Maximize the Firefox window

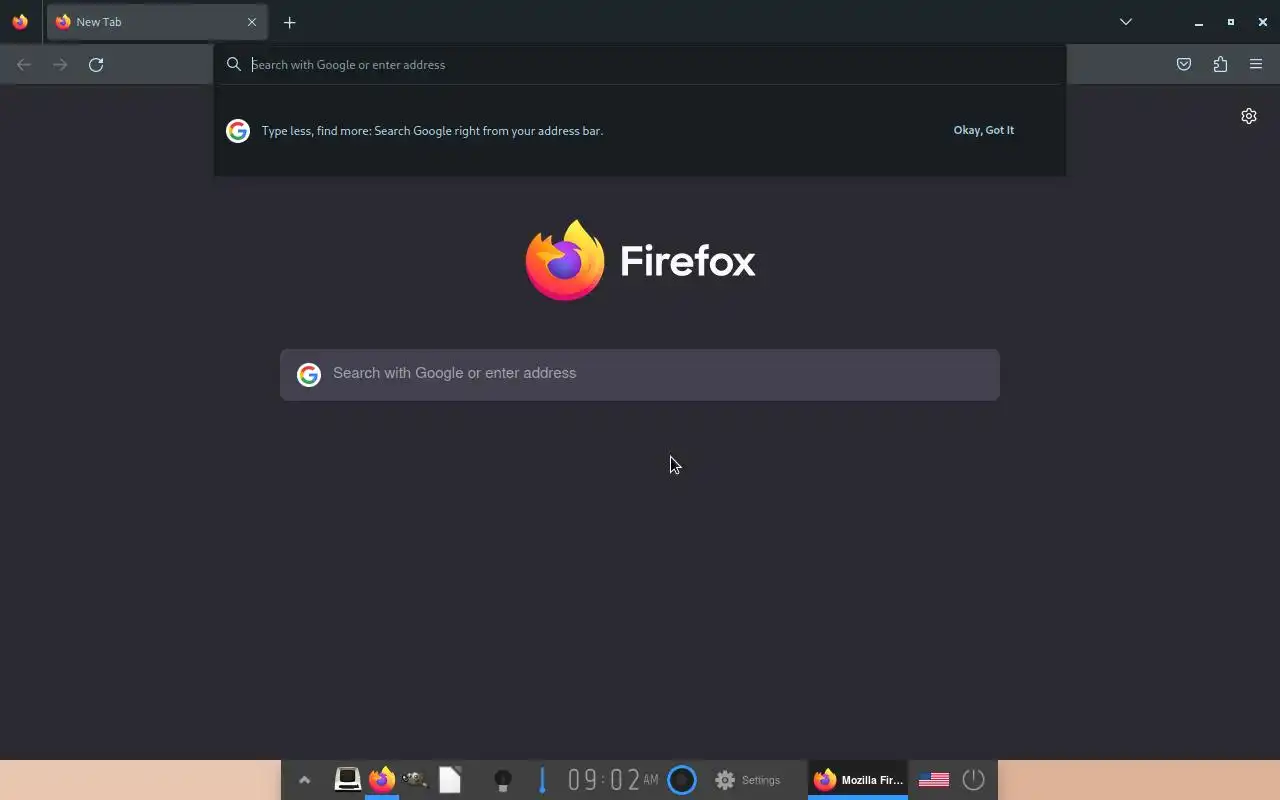point(1230,22)
